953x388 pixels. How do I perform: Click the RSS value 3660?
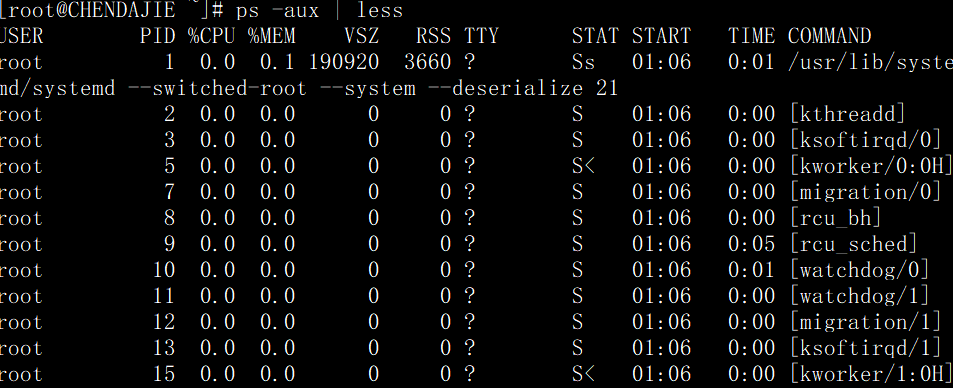coord(427,62)
